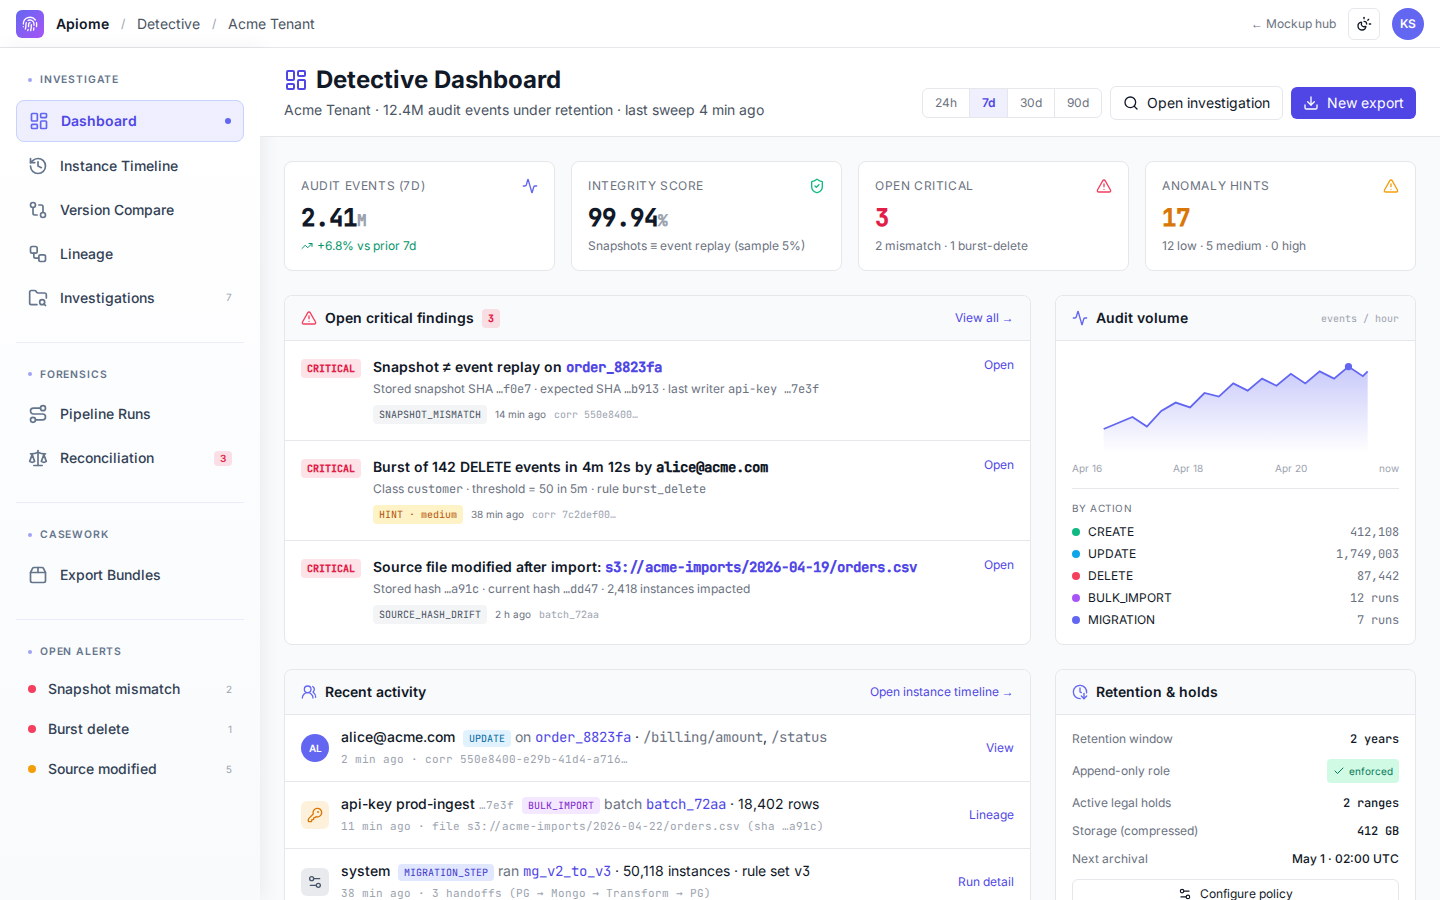Select the 24h time range
Screen dimensions: 1440x900
tap(946, 103)
